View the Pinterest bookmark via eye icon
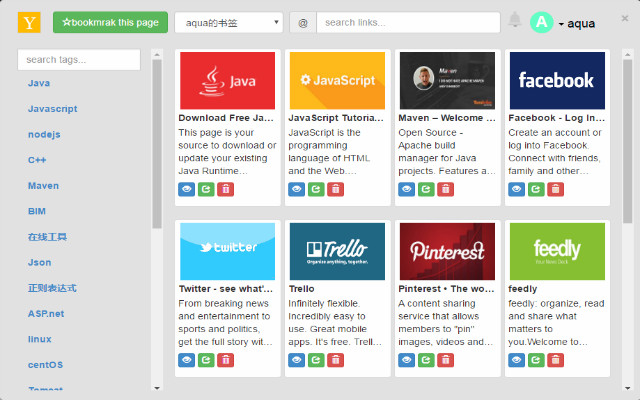 (407, 360)
